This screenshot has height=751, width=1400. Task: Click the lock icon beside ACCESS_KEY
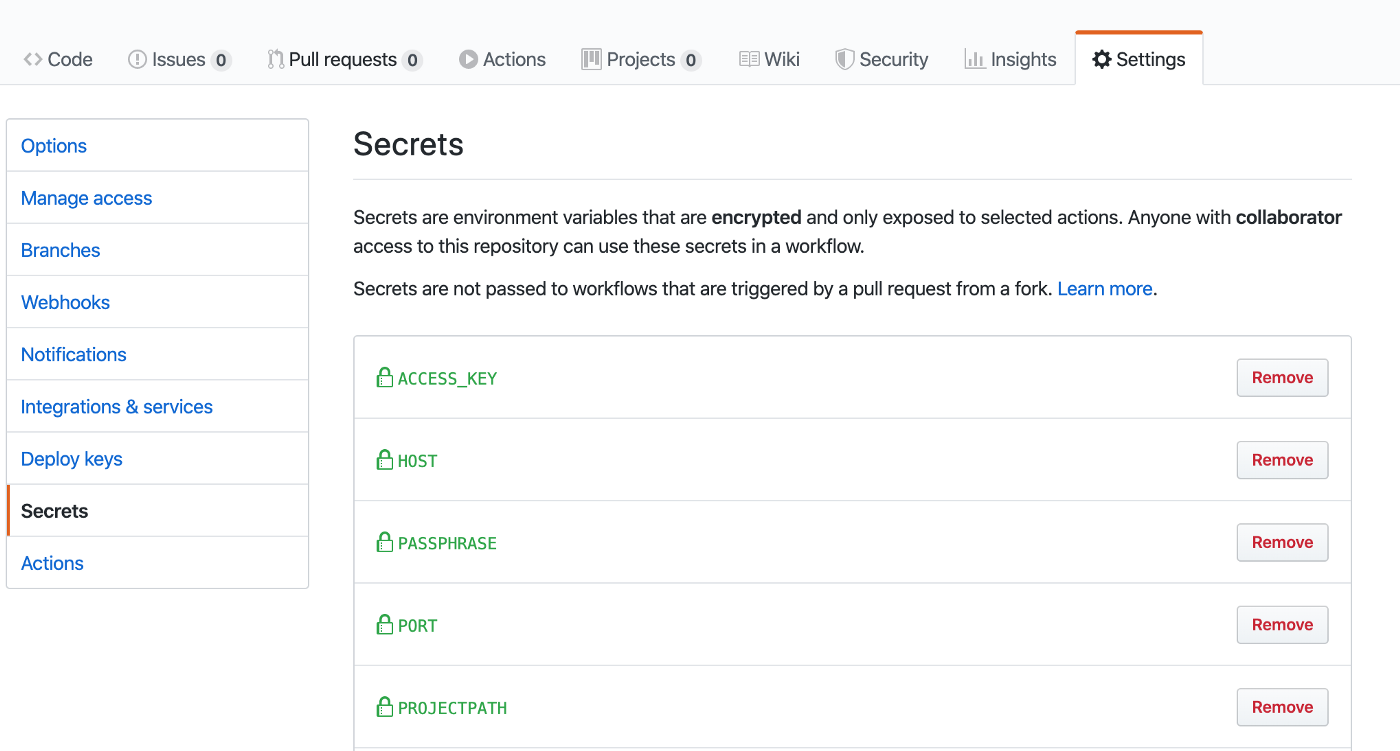pos(384,377)
